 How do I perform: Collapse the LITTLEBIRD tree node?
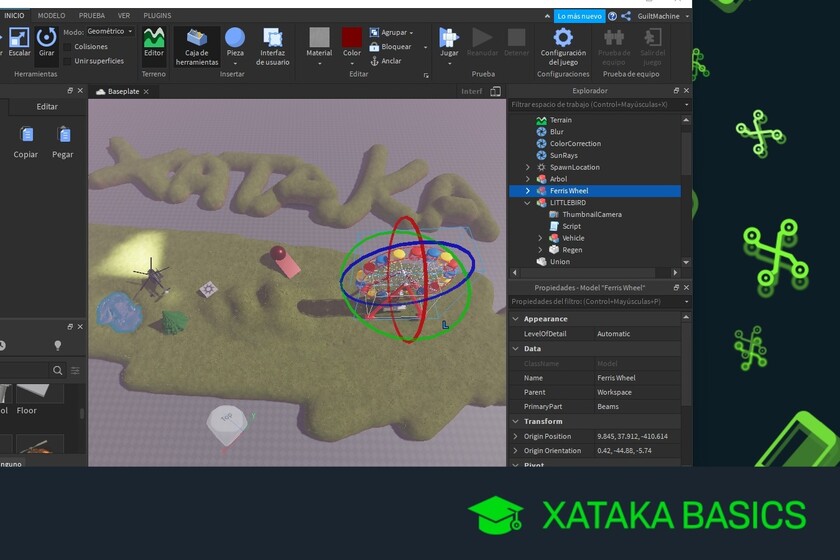(528, 203)
